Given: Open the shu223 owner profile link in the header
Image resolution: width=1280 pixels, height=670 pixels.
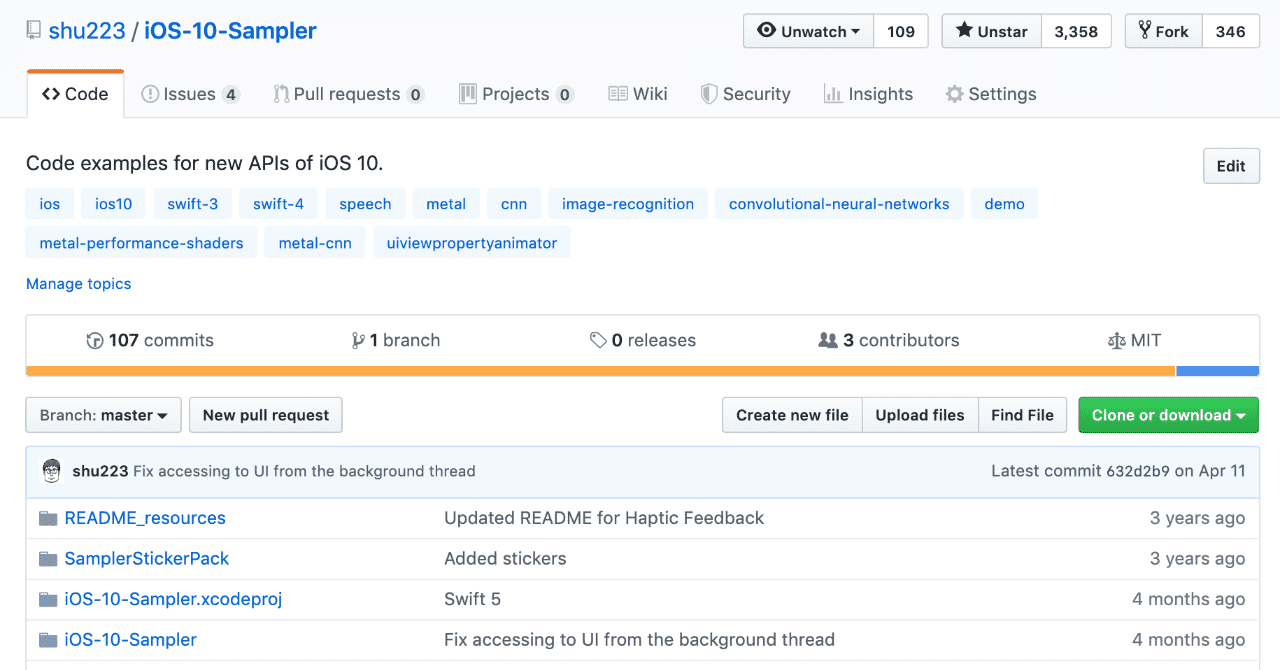Looking at the screenshot, I should coord(87,31).
